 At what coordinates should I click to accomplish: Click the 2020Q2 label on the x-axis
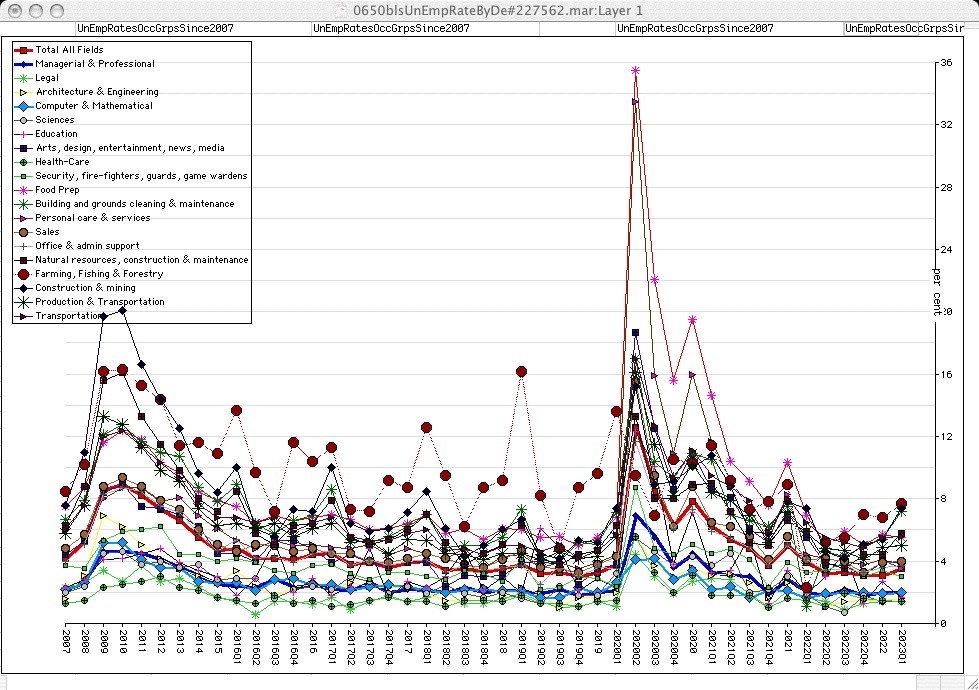(x=635, y=647)
